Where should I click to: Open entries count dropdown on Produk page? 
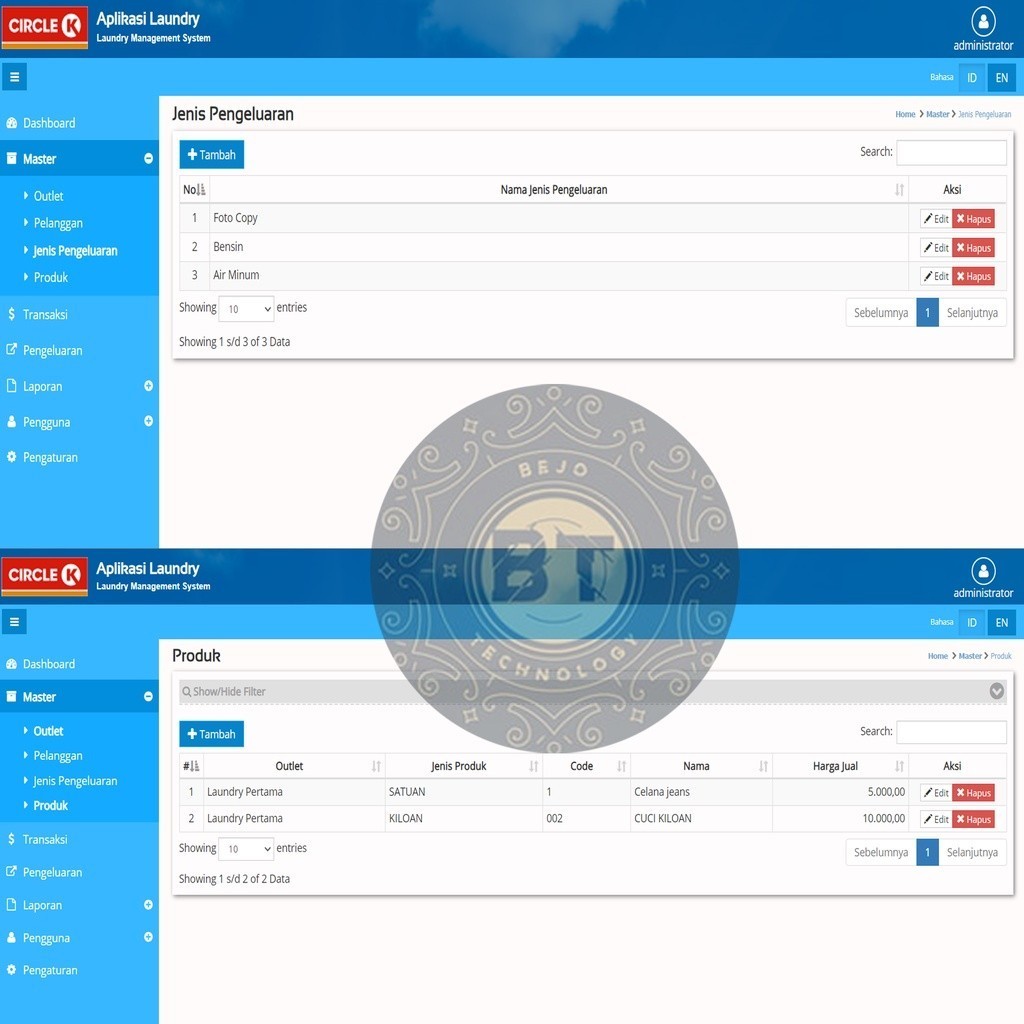[x=246, y=849]
